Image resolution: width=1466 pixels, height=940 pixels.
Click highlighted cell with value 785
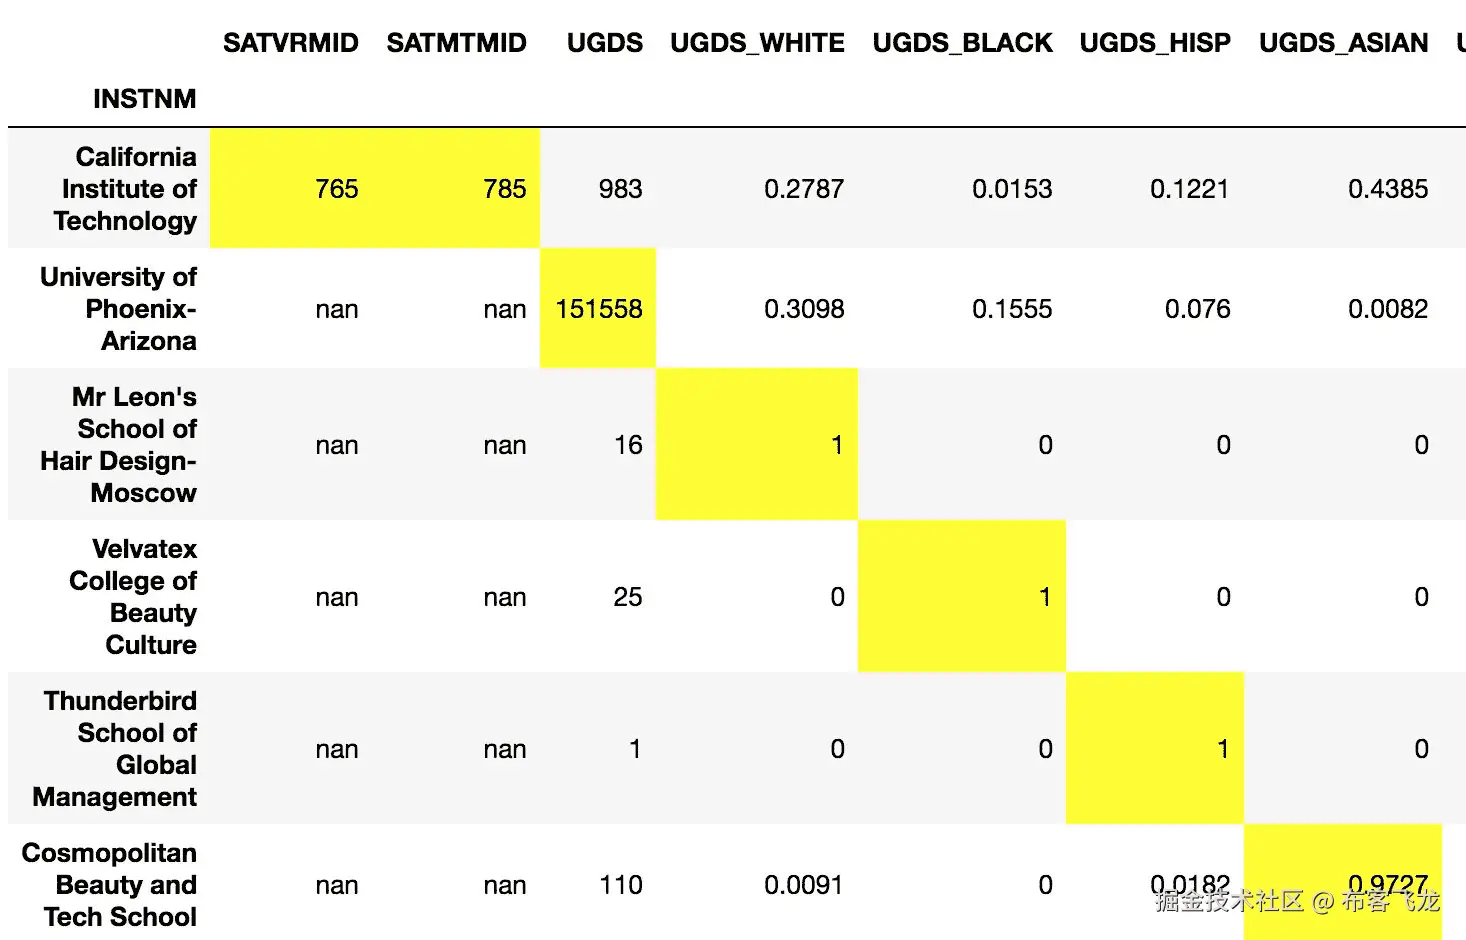pyautogui.click(x=504, y=189)
